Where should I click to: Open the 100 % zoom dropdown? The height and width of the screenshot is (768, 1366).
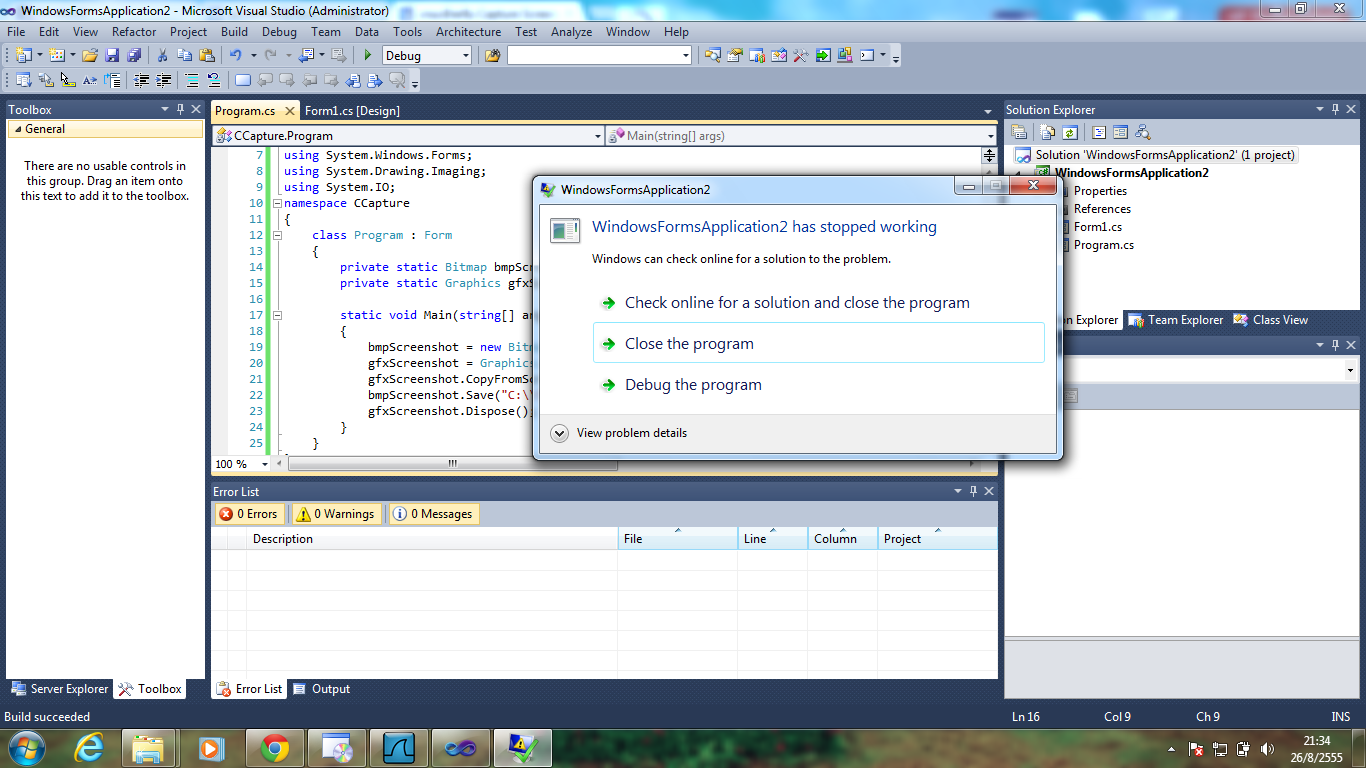[x=265, y=464]
